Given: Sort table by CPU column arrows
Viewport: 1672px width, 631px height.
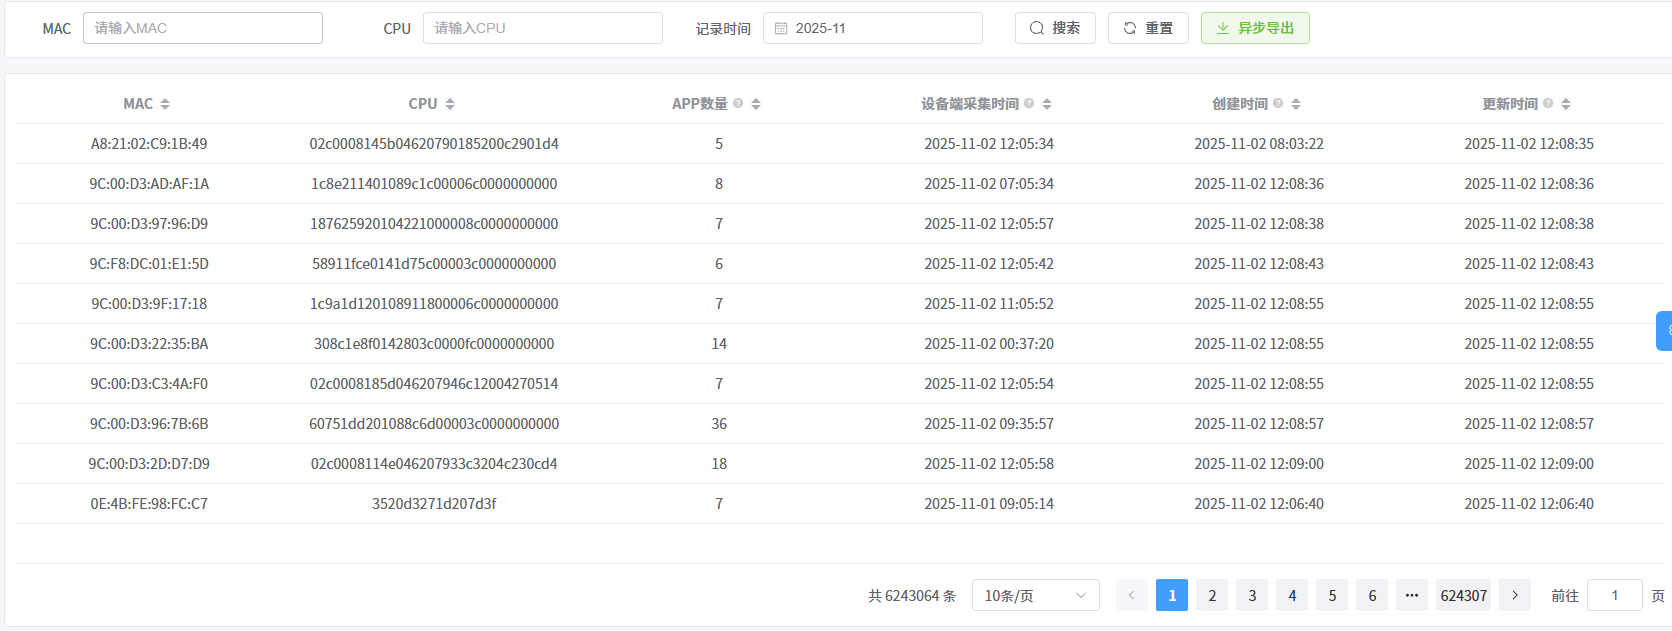Looking at the screenshot, I should tap(450, 104).
